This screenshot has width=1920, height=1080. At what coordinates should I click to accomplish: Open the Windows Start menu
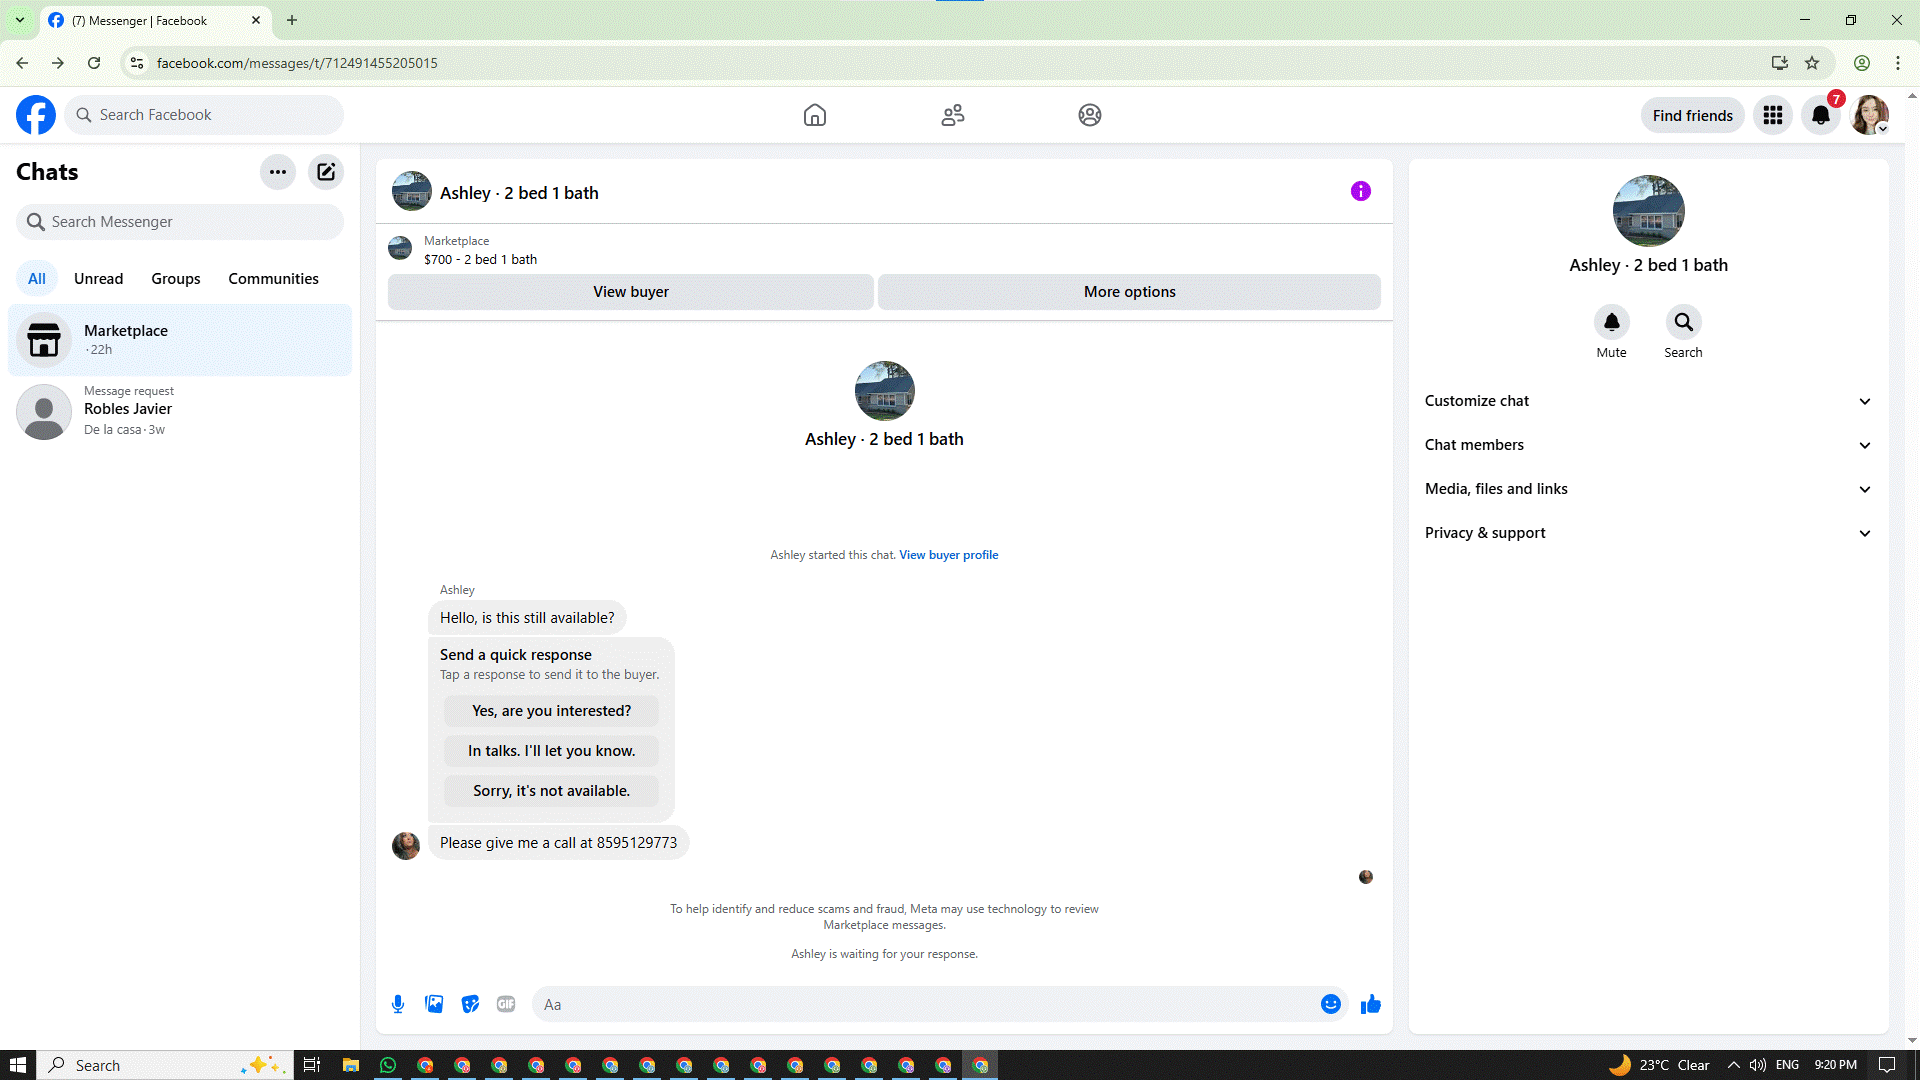17,1065
